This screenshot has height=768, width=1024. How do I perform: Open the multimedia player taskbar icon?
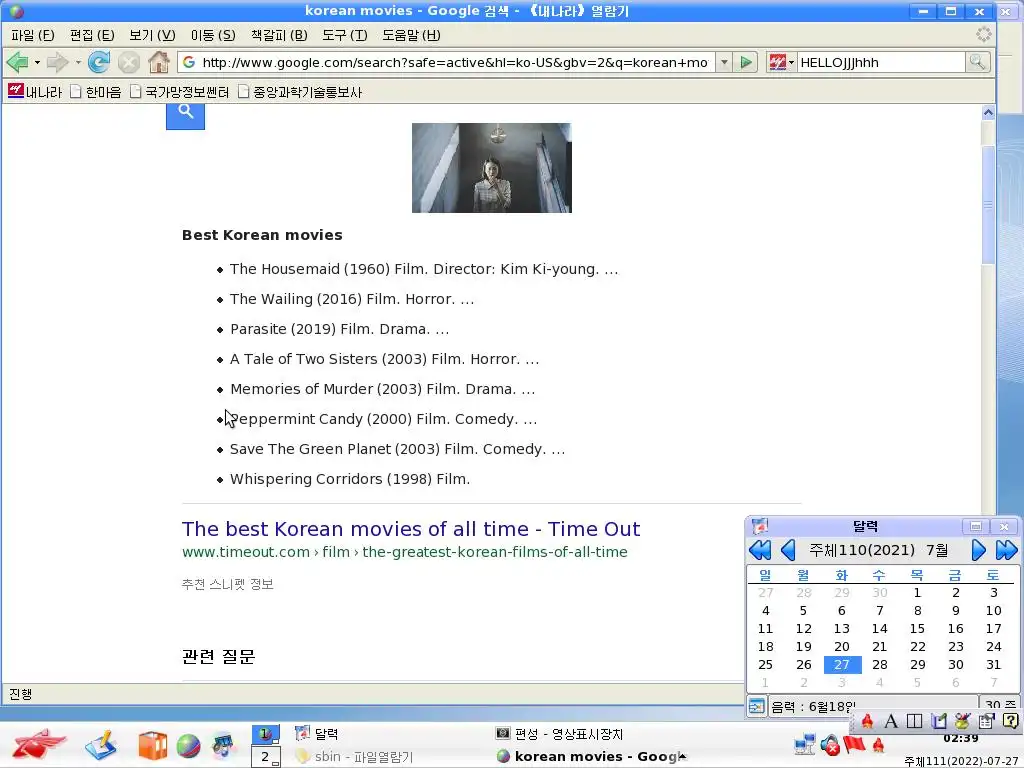coord(223,746)
